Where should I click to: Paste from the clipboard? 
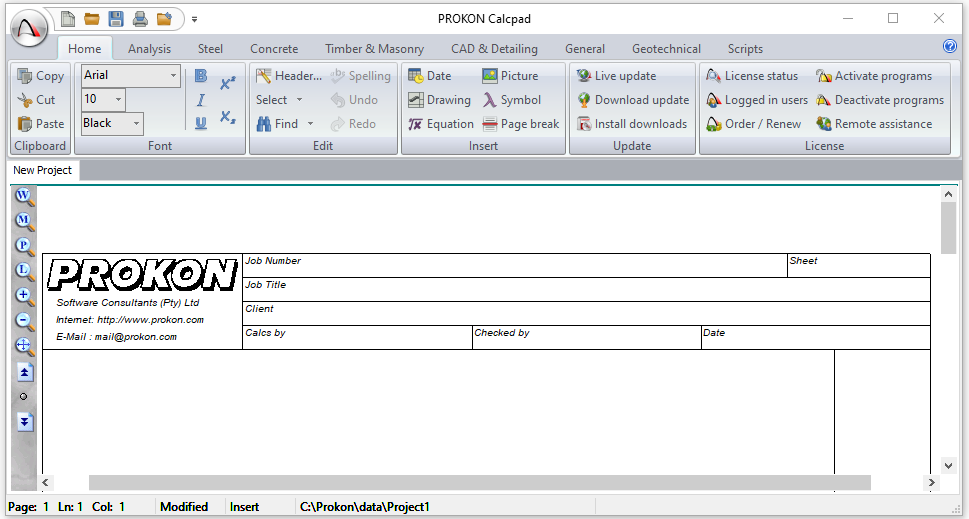click(41, 124)
